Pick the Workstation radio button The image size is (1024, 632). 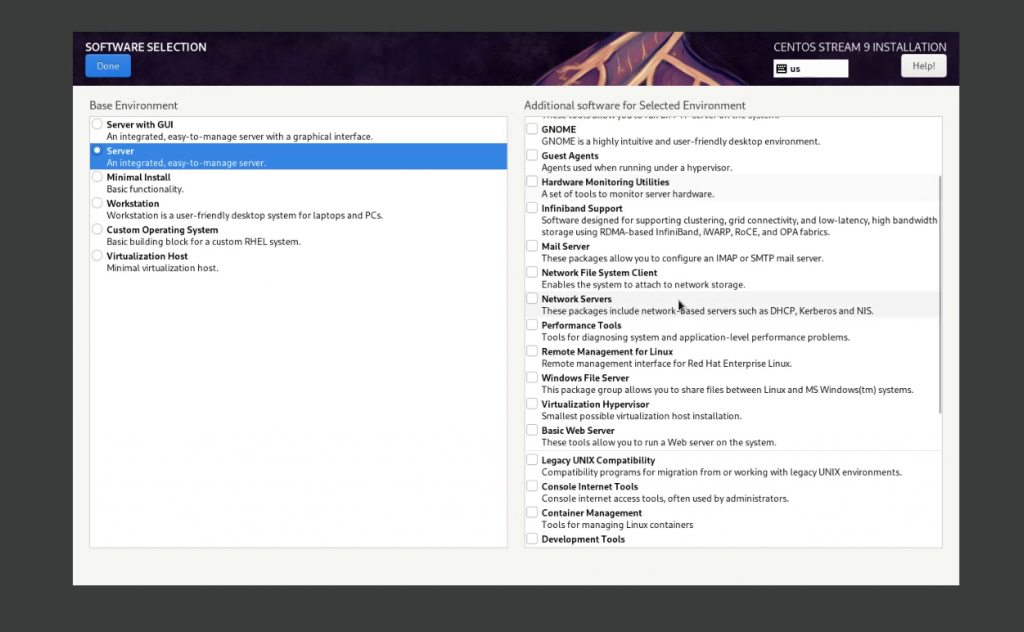click(97, 203)
